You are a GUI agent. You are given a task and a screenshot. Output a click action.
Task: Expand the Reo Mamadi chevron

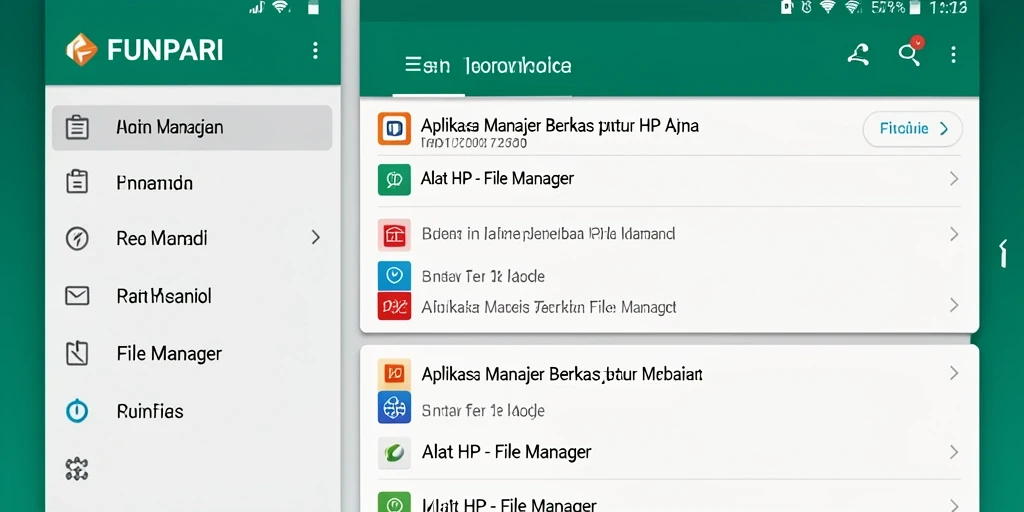tap(315, 238)
